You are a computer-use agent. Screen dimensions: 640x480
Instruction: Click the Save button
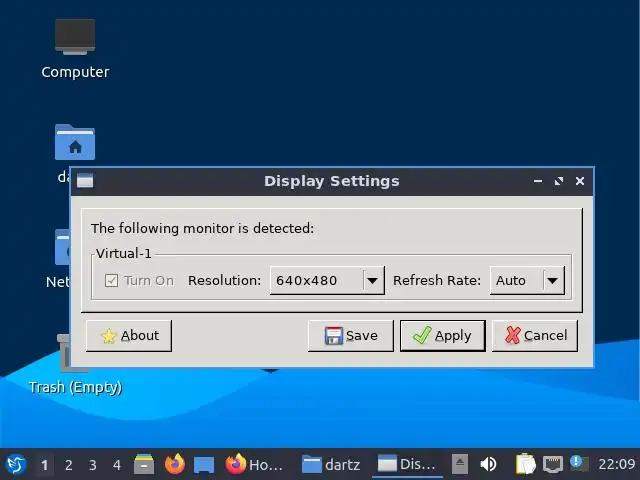pos(351,336)
